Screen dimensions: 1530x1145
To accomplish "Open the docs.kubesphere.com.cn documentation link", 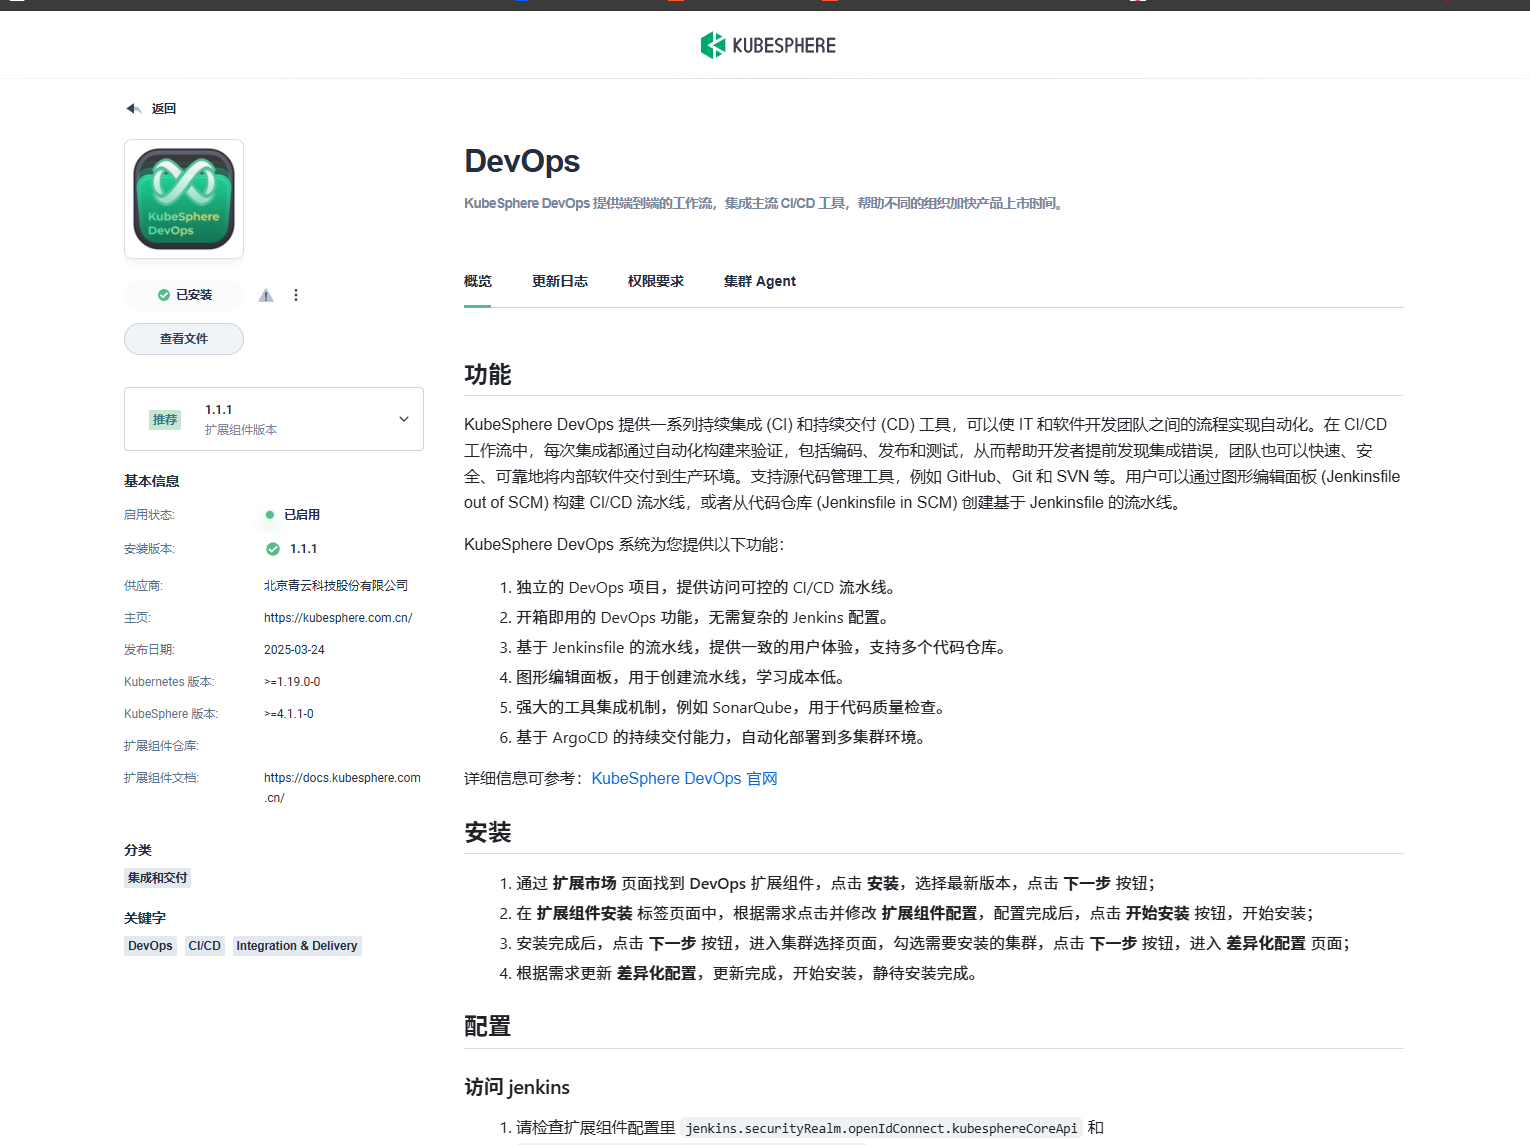I will click(x=342, y=787).
